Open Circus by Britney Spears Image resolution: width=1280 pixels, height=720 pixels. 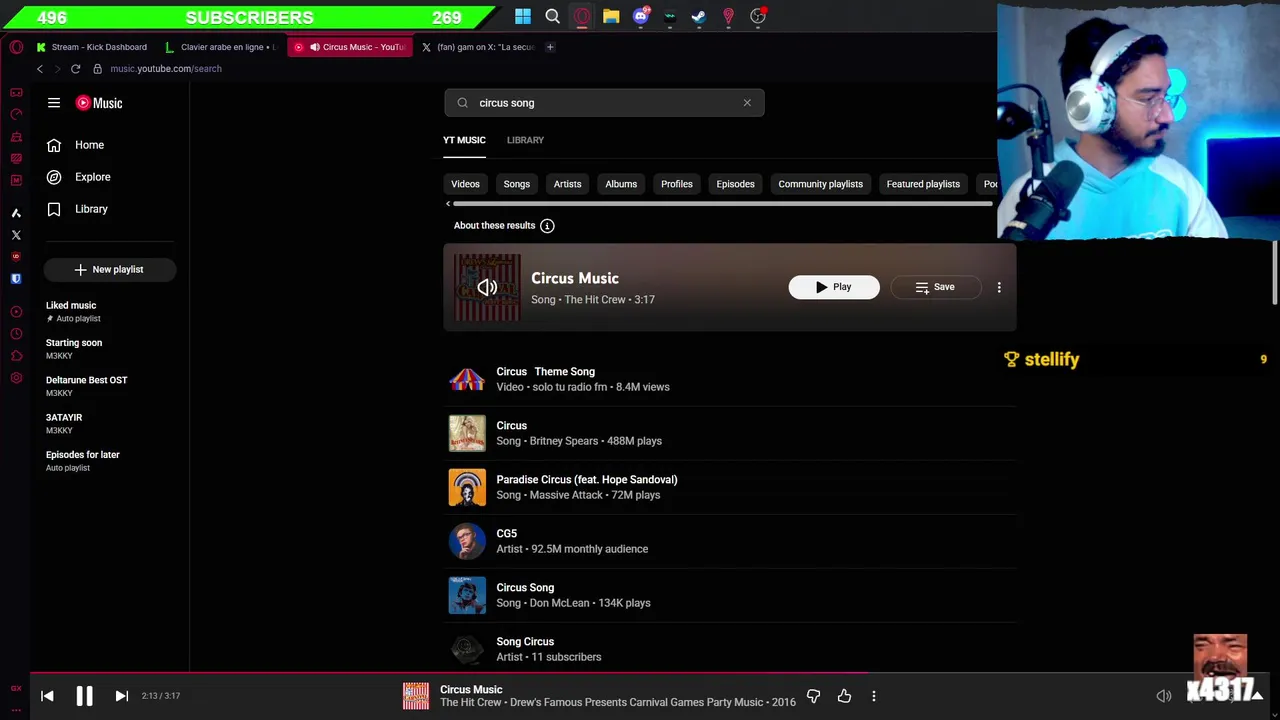coord(730,433)
